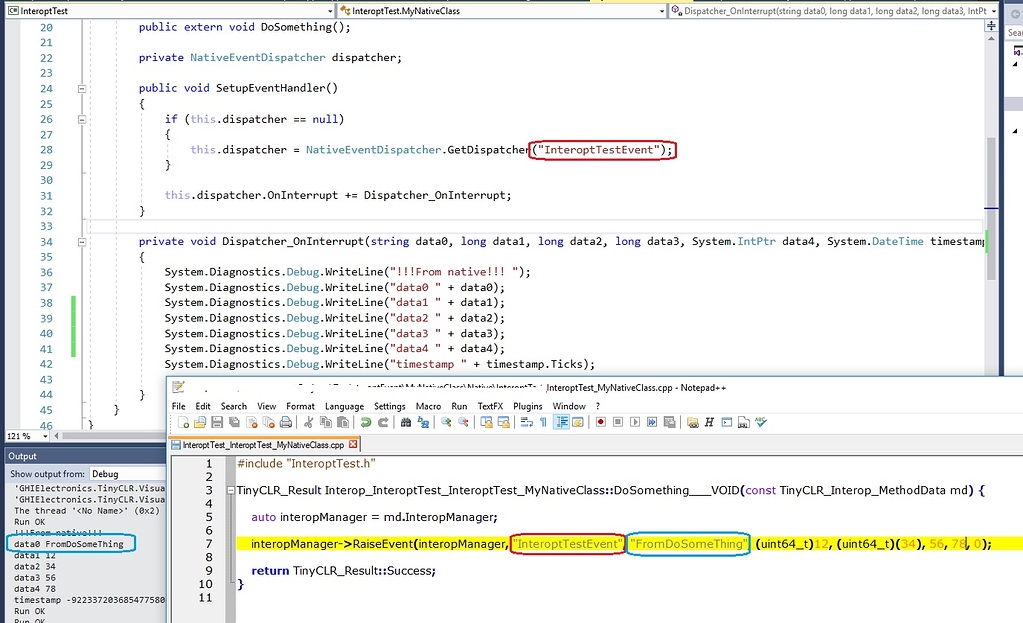
Task: Open the 121% editor zoom selector
Action: coord(28,435)
